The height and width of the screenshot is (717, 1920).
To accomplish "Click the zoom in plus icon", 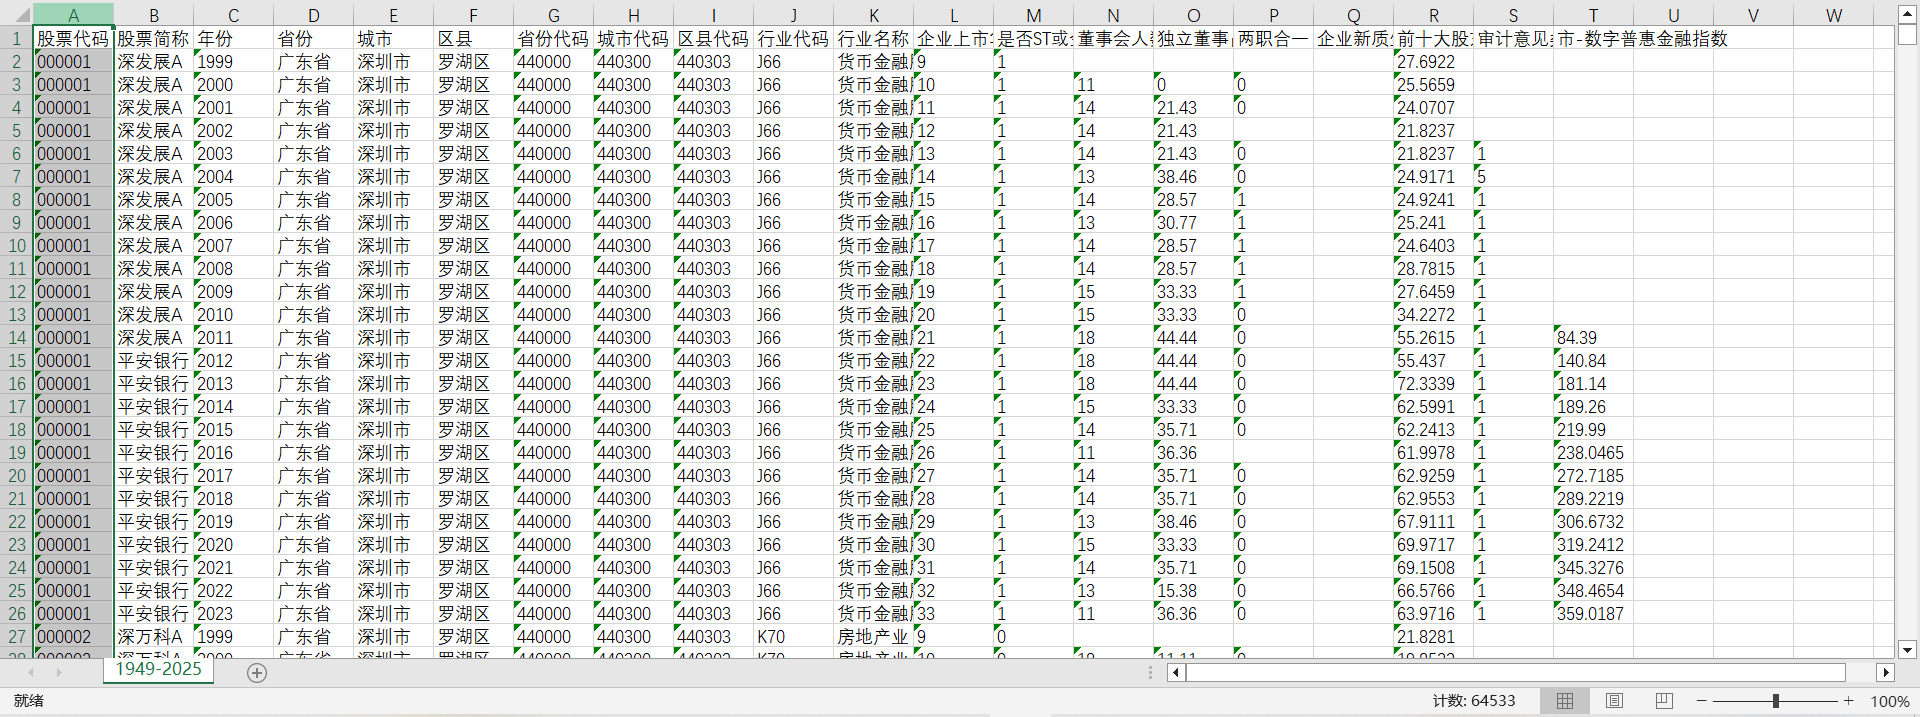I will [x=1849, y=701].
